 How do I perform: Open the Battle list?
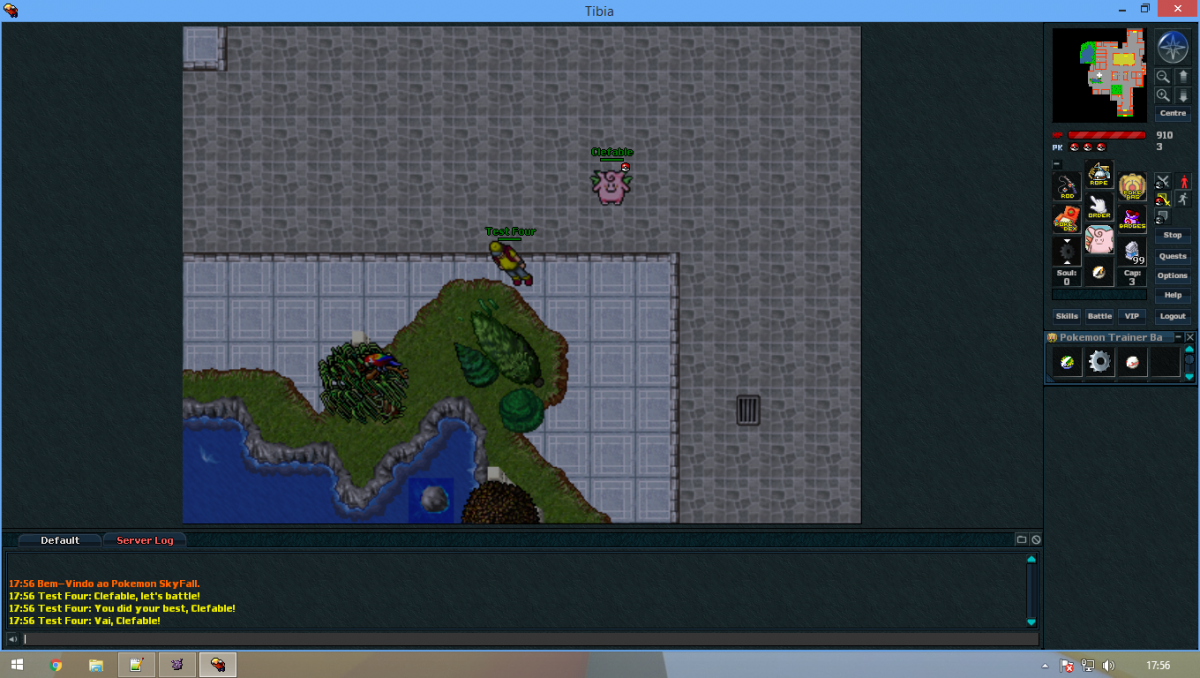[1100, 316]
